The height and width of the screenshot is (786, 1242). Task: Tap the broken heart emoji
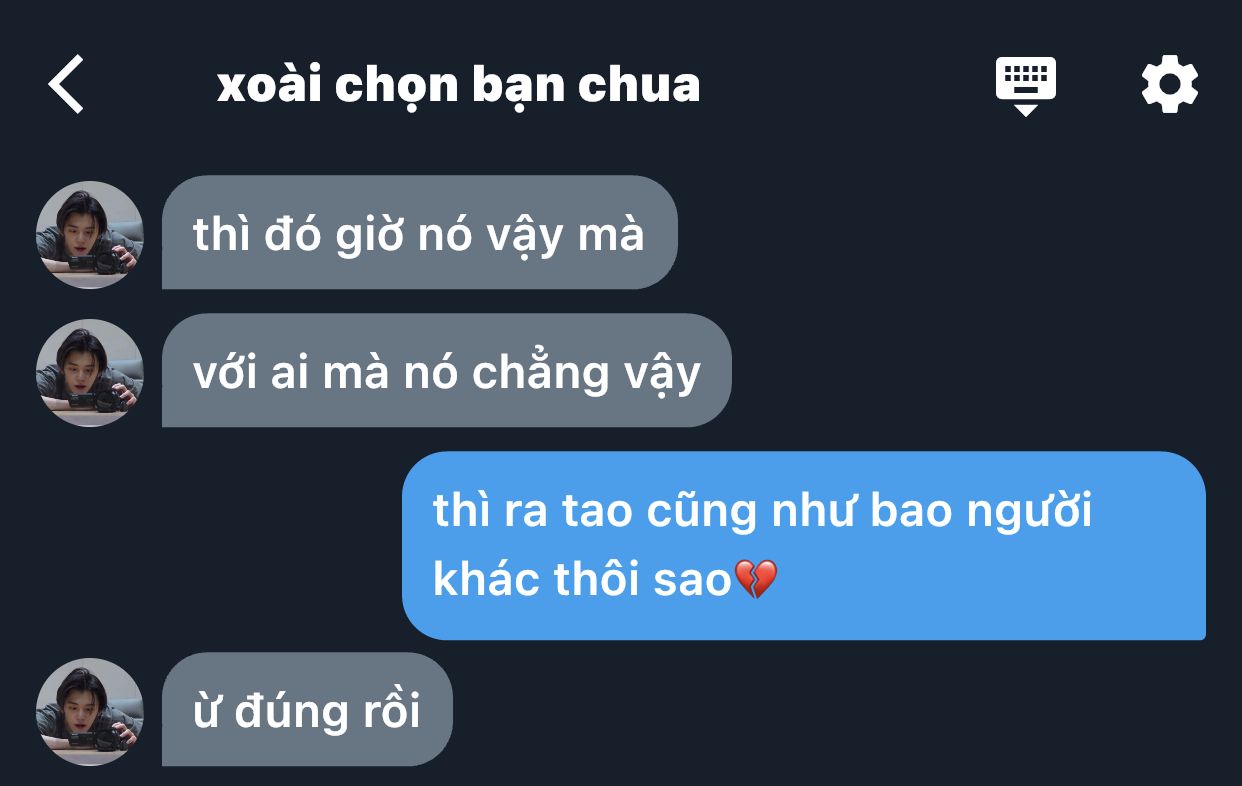click(755, 580)
